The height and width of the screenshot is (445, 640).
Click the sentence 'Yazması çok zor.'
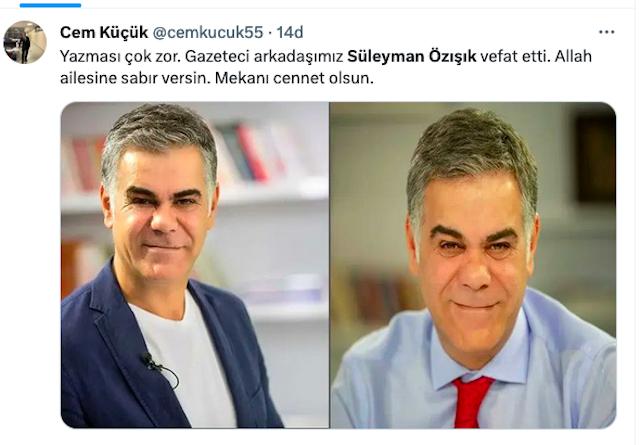pyautogui.click(x=120, y=56)
